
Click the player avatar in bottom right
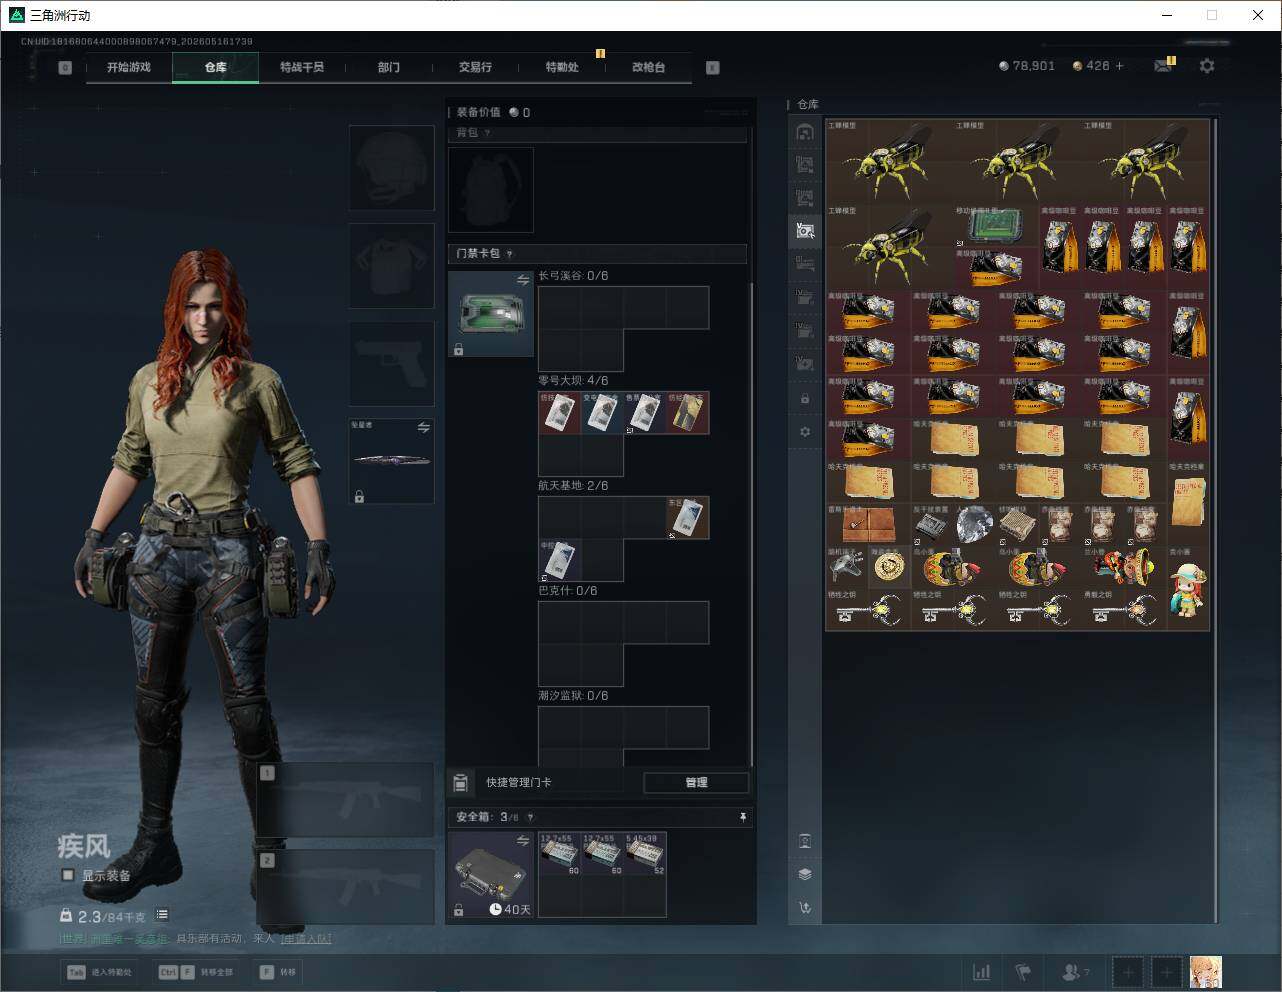[1206, 972]
